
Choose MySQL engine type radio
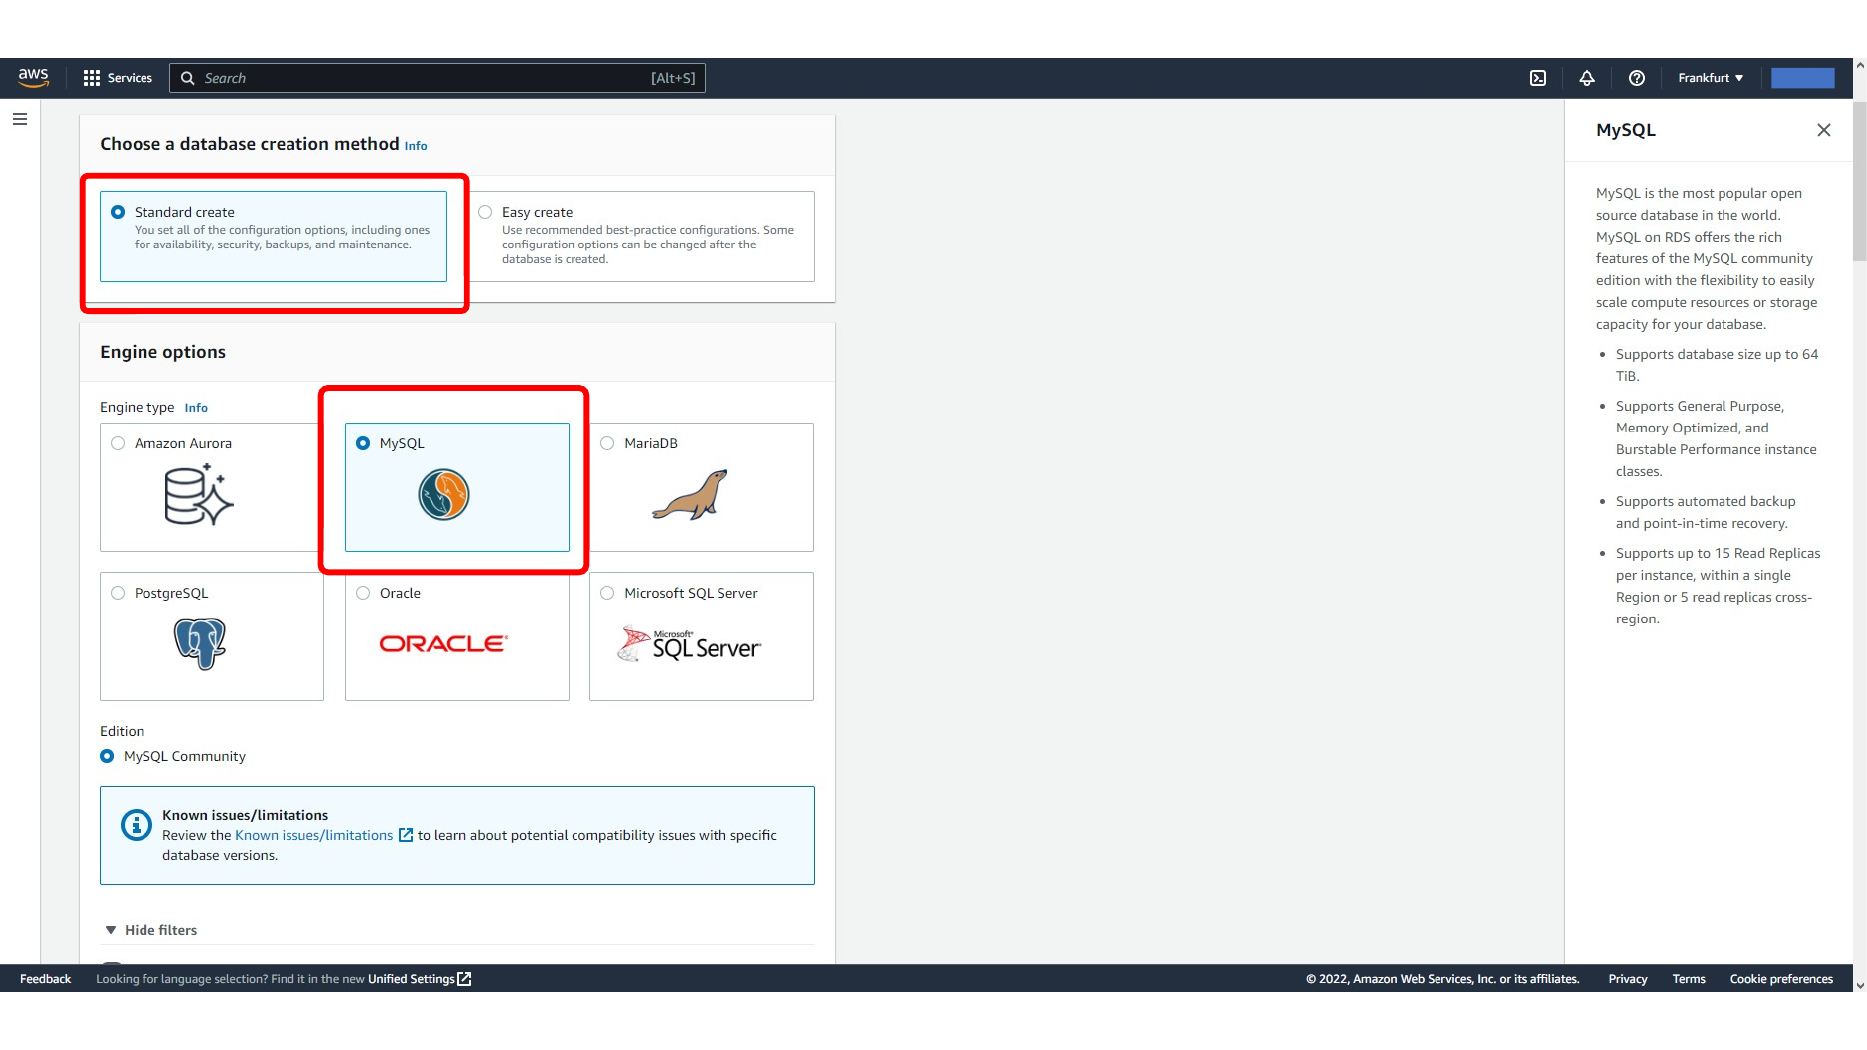tap(363, 443)
